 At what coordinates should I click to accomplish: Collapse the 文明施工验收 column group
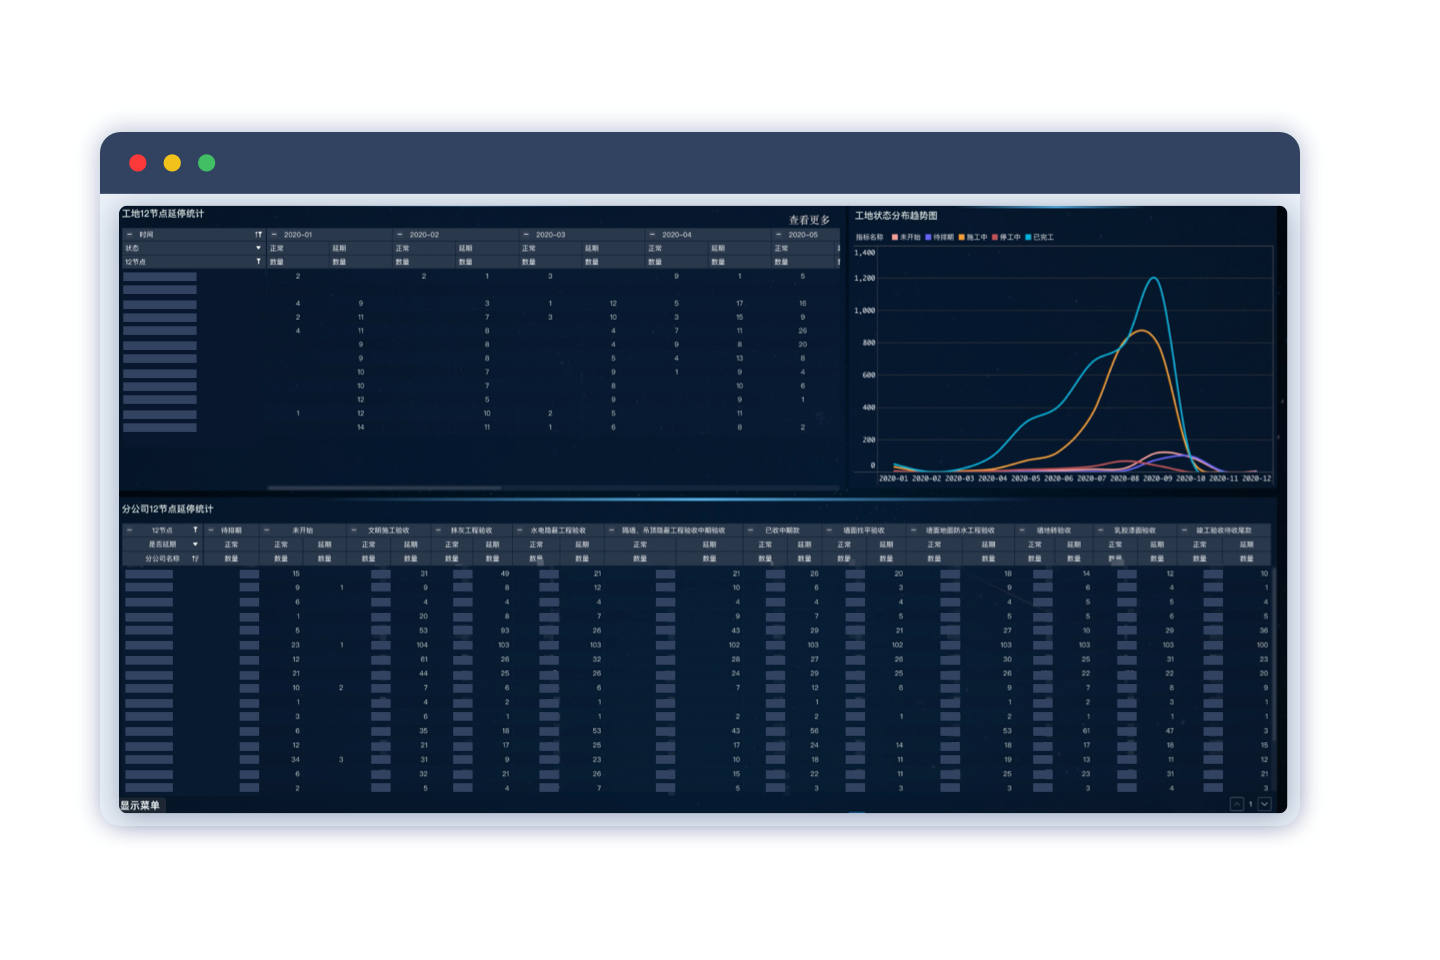click(x=354, y=530)
